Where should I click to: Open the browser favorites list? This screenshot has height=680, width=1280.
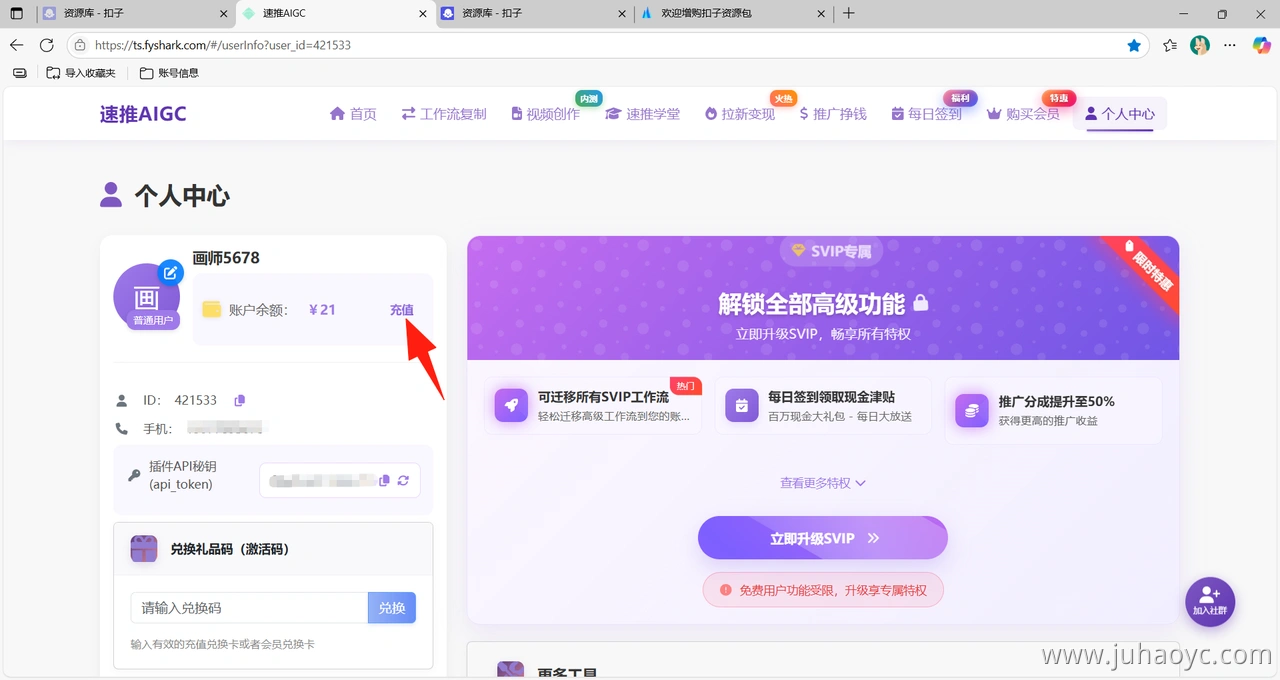coord(1170,45)
